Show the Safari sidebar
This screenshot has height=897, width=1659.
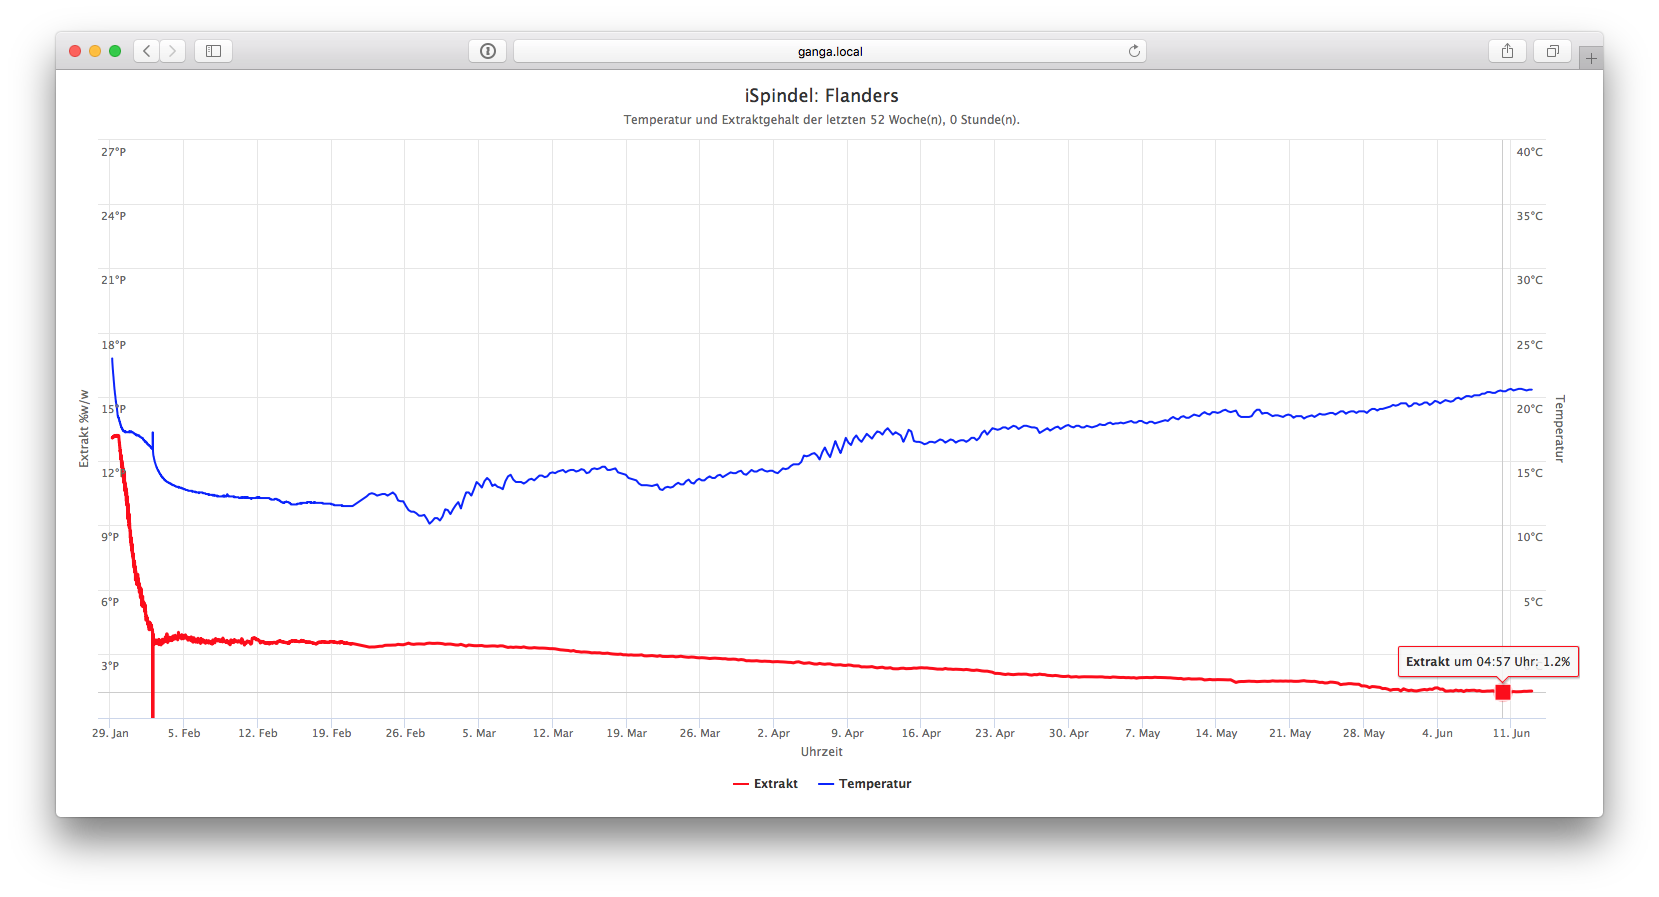click(x=213, y=51)
